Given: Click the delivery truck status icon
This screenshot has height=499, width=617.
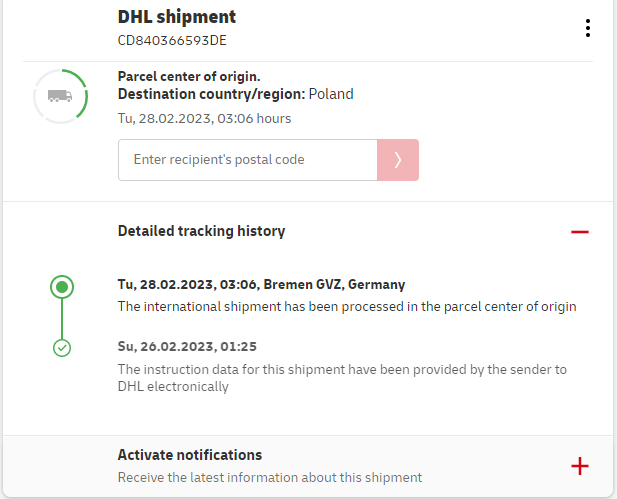Looking at the screenshot, I should click(x=60, y=96).
